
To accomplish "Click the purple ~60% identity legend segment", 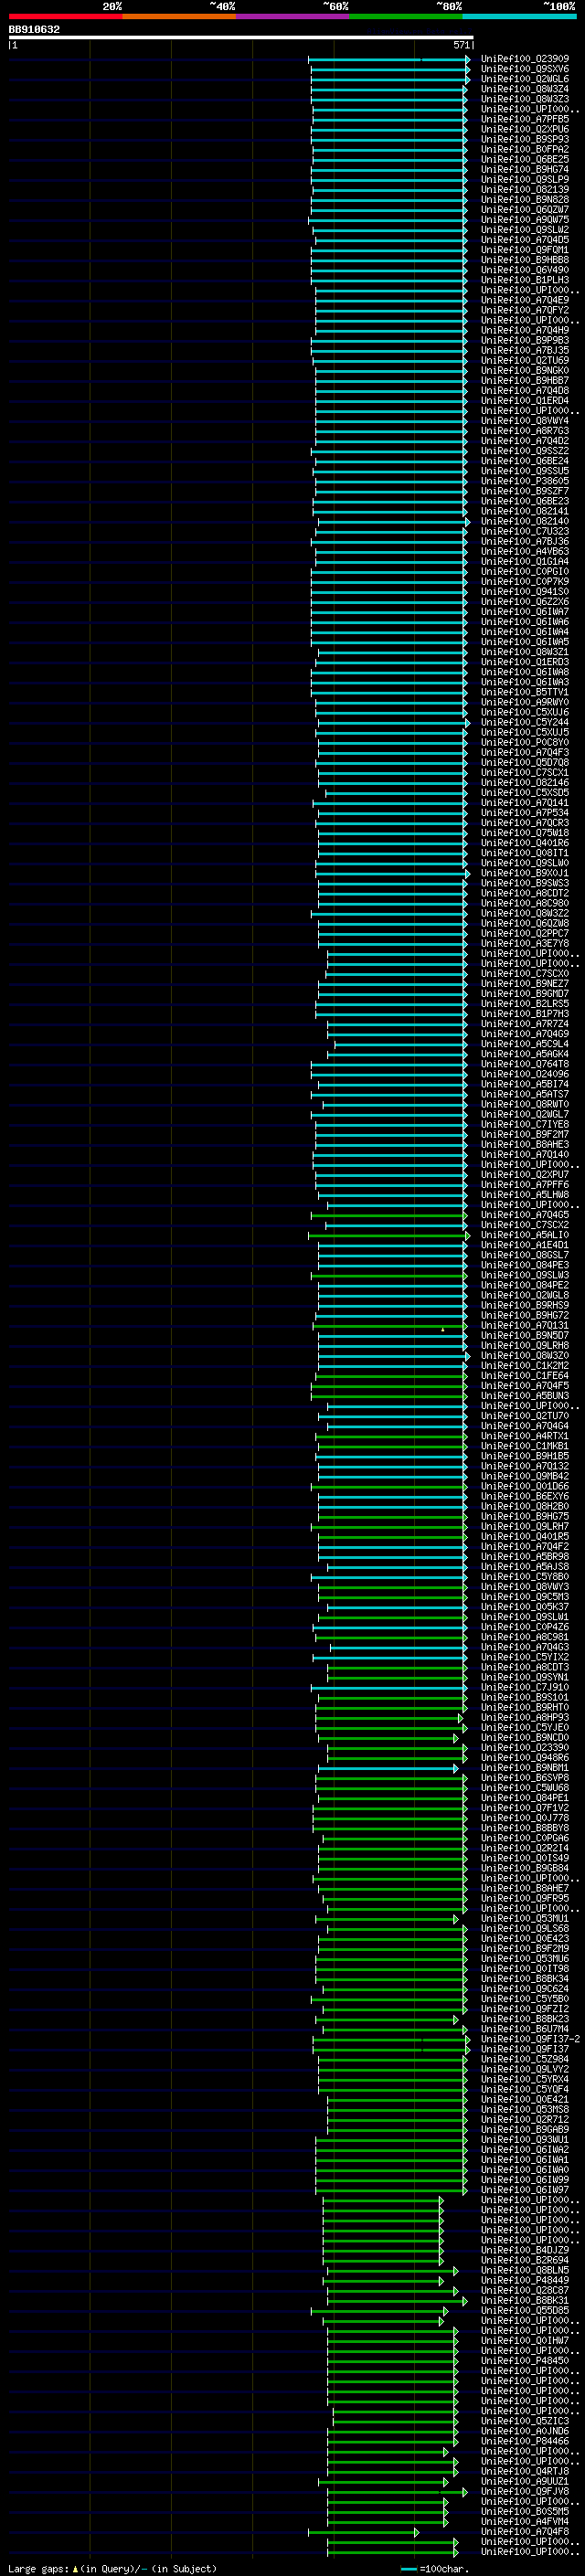I will 293,16.
